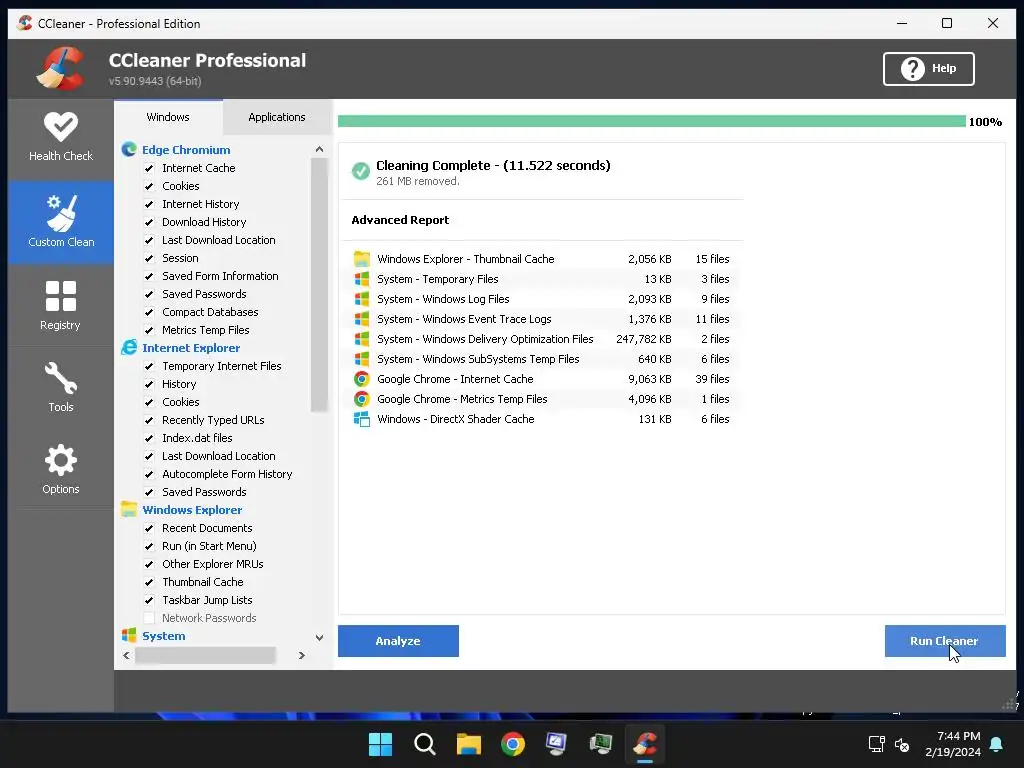Click the 100% progress bar
Image resolution: width=1024 pixels, height=768 pixels.
click(x=651, y=121)
